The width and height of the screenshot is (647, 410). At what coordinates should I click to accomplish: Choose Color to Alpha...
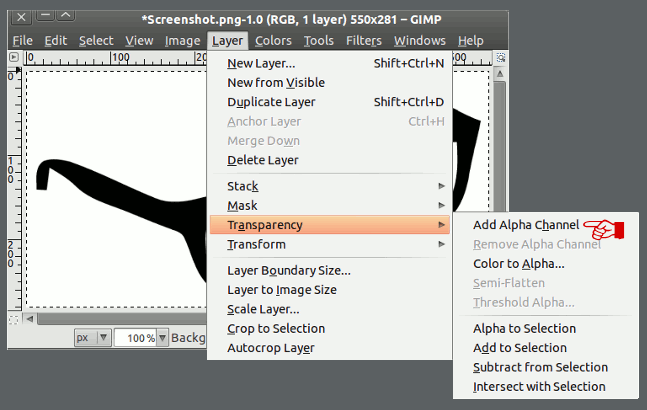pos(545,264)
